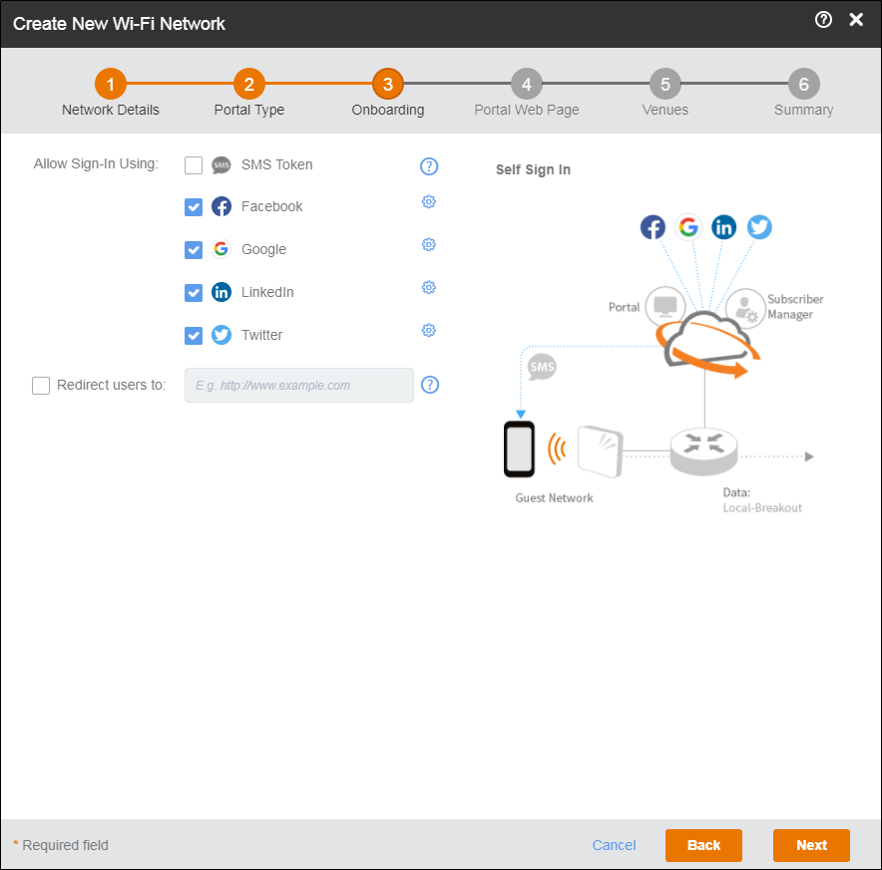Screen dimensions: 882x870
Task: Click the Cancel link
Action: (614, 845)
